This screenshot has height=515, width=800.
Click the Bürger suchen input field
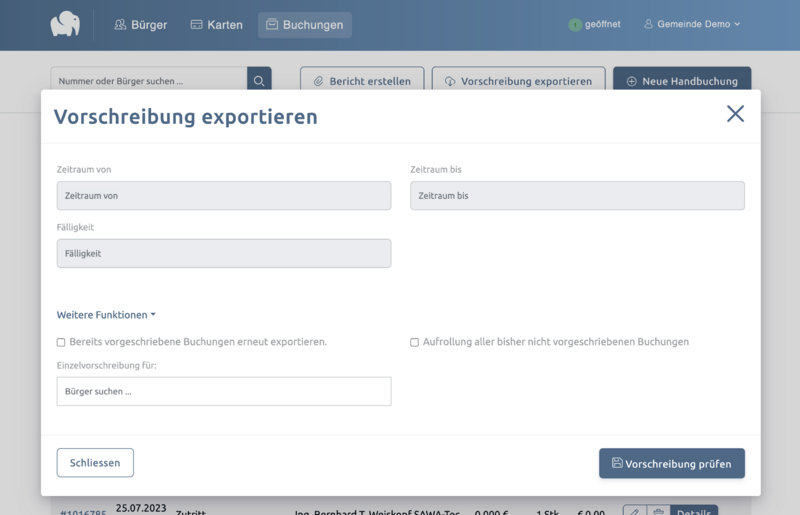coord(224,391)
